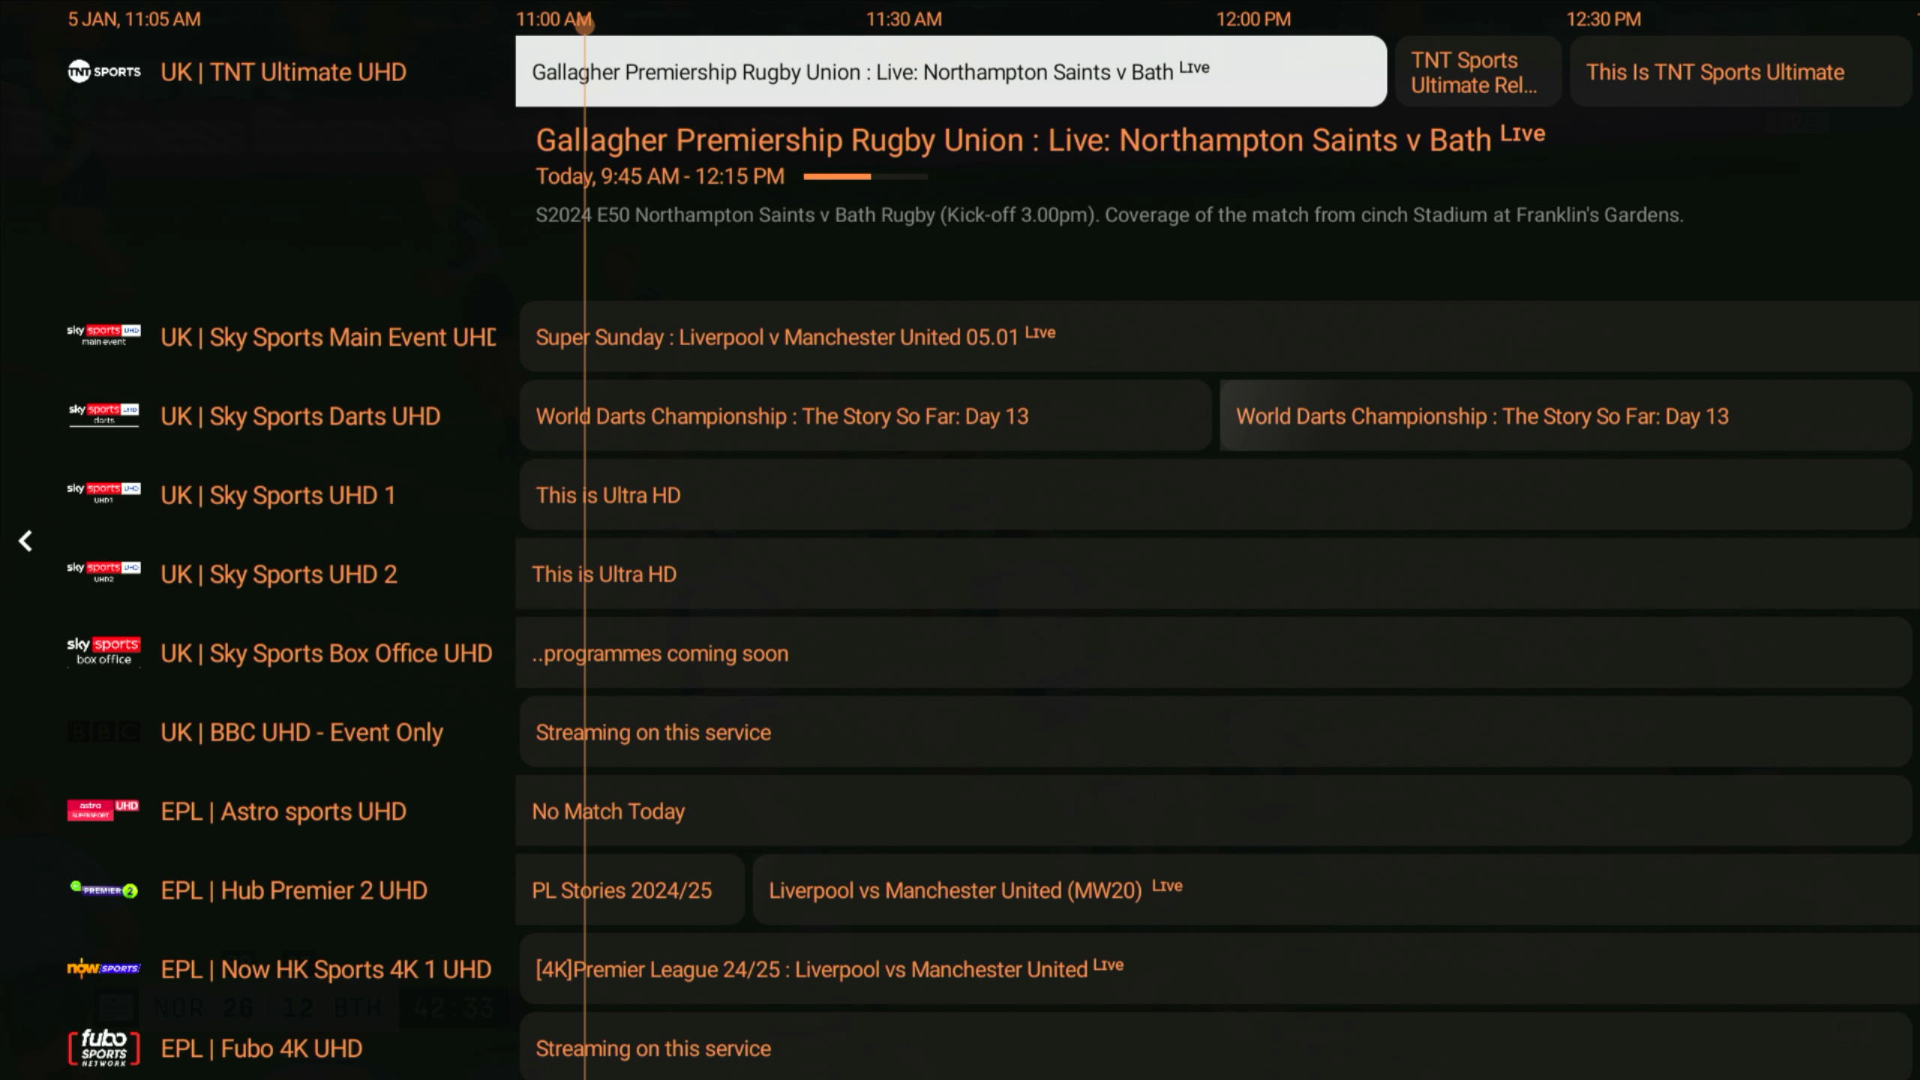Click the current time marker at 11:00 AM

(585, 24)
